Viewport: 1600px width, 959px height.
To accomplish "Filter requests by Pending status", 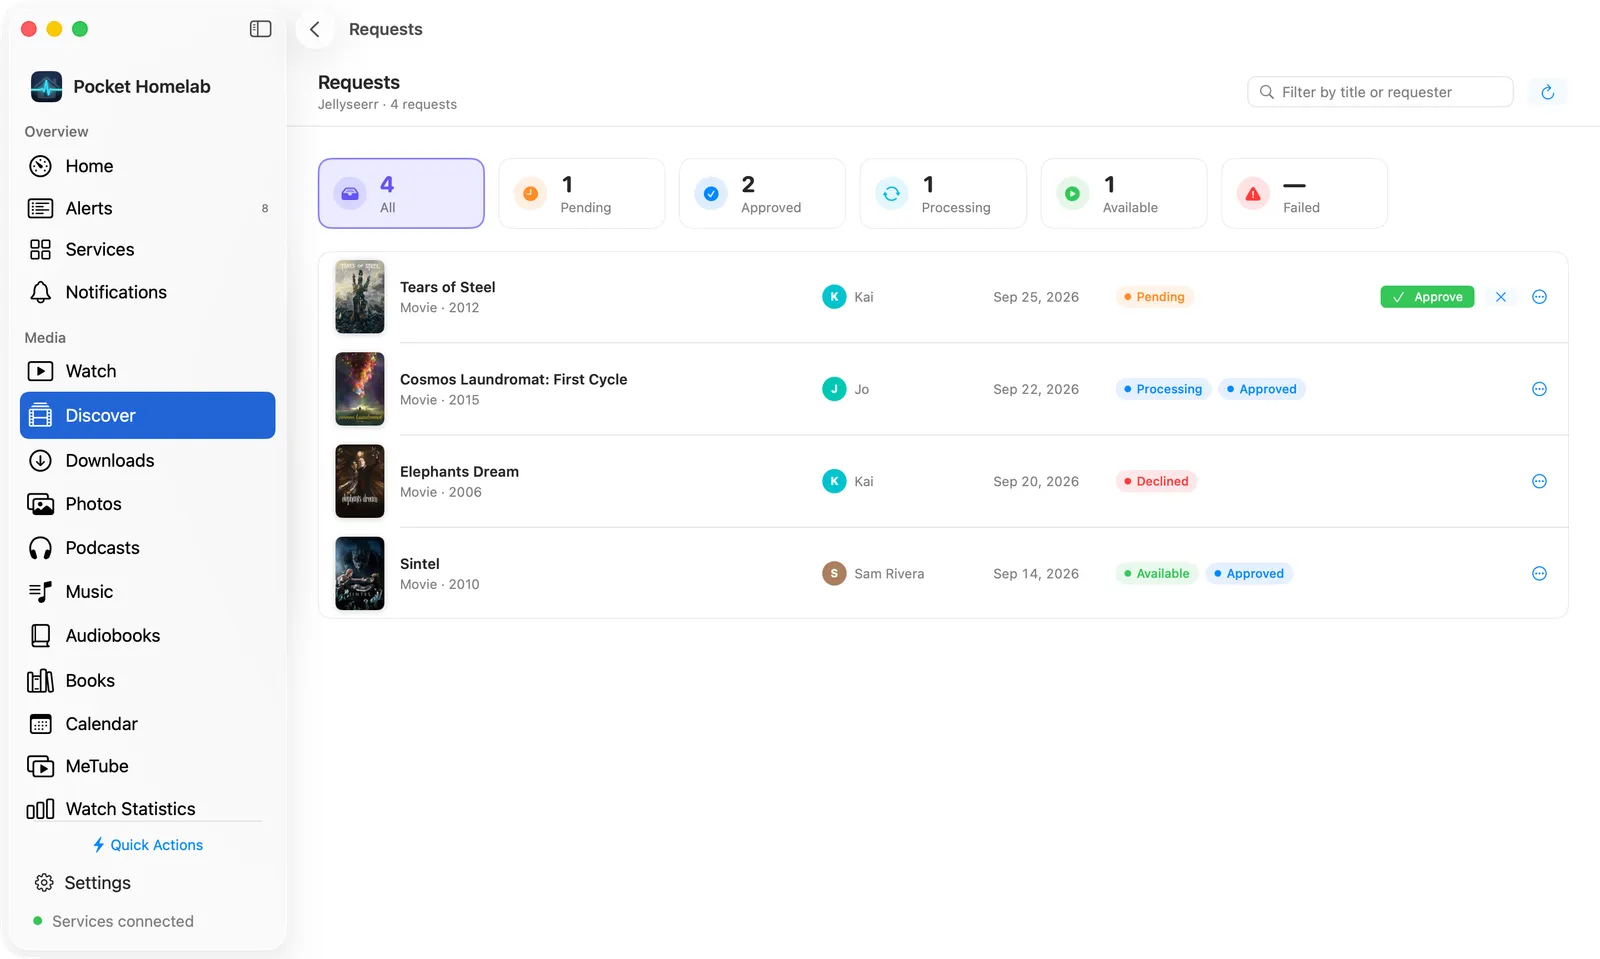I will 582,193.
